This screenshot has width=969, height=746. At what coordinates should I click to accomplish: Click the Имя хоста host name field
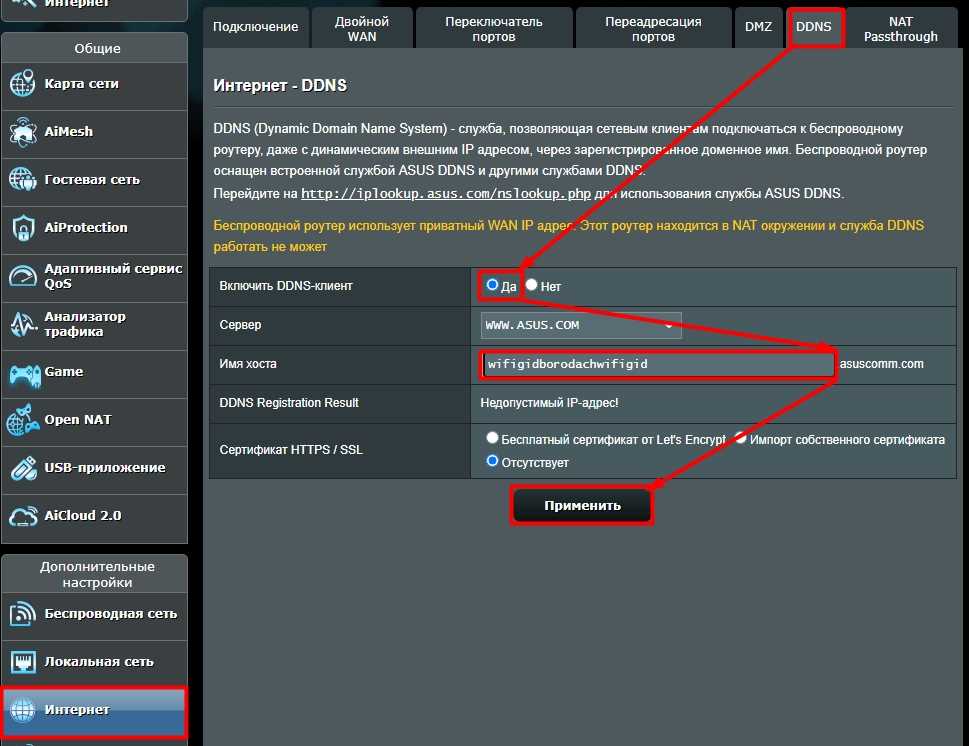click(658, 364)
